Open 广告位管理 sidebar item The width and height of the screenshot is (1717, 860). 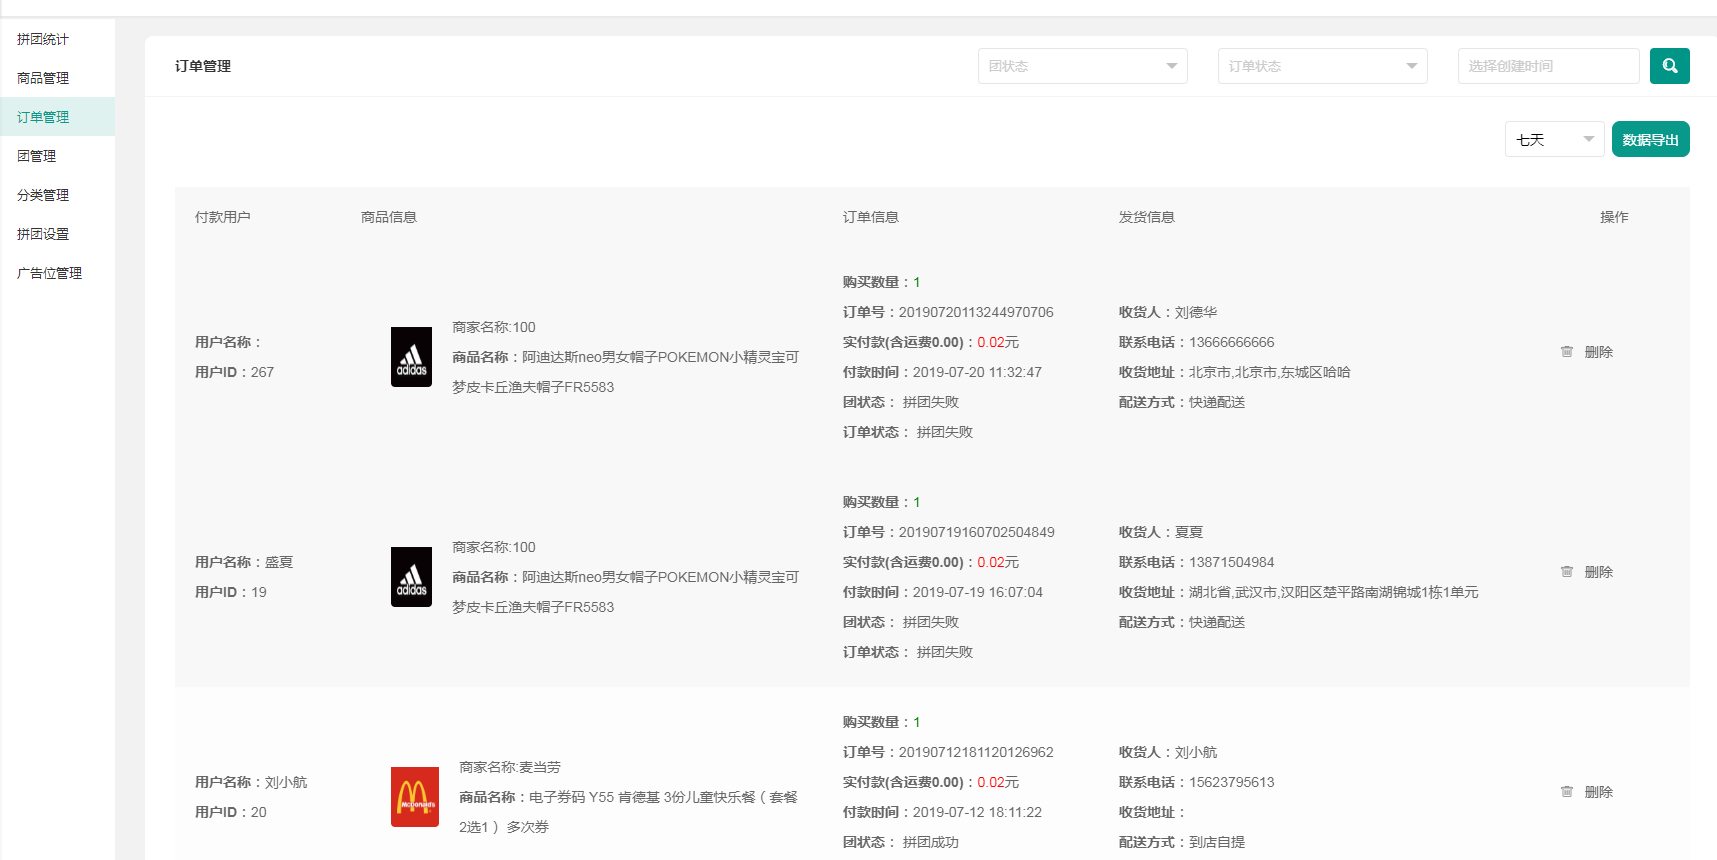tap(50, 273)
